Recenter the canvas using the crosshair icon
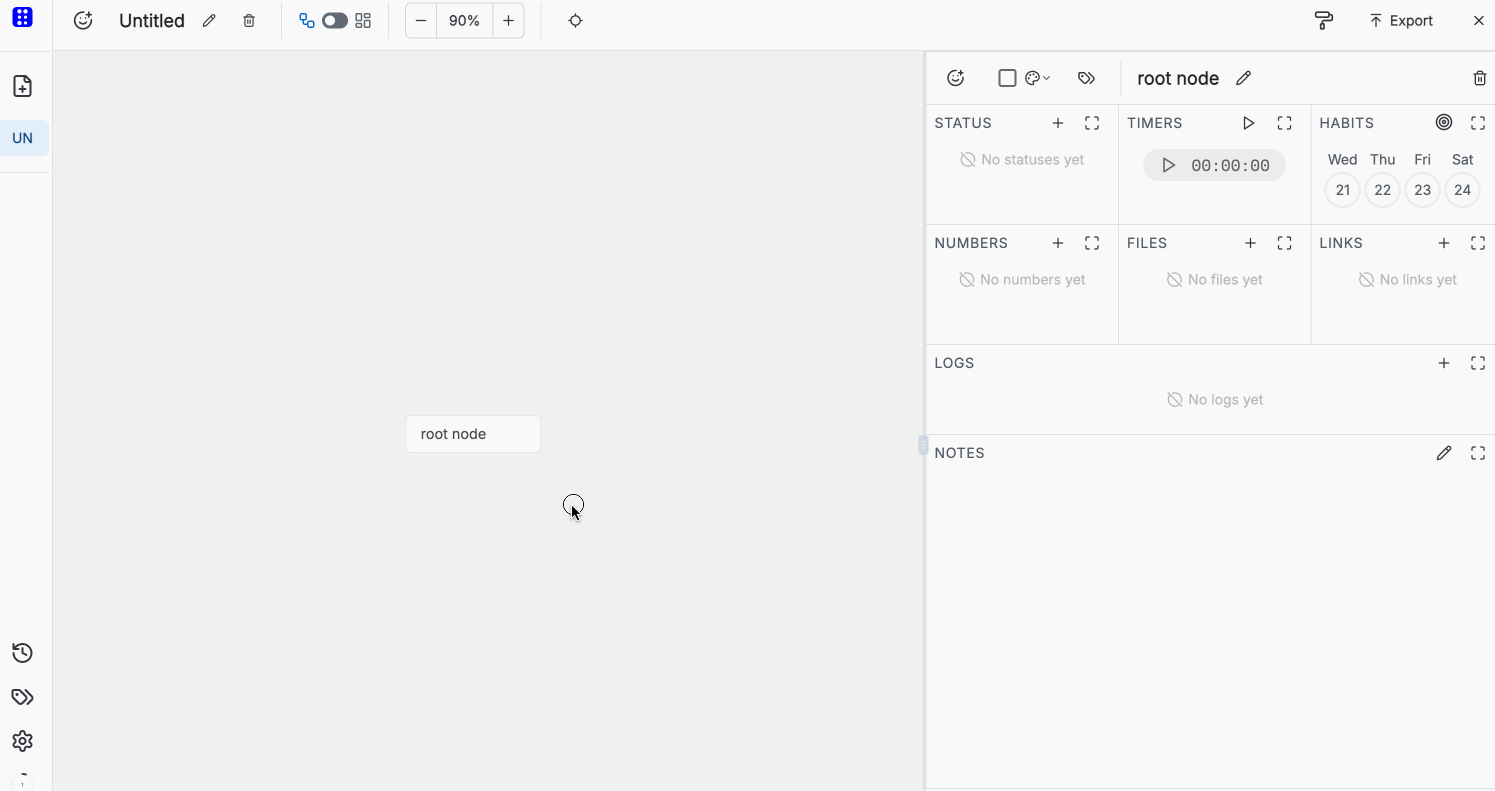The height and width of the screenshot is (791, 1495). coord(575,20)
